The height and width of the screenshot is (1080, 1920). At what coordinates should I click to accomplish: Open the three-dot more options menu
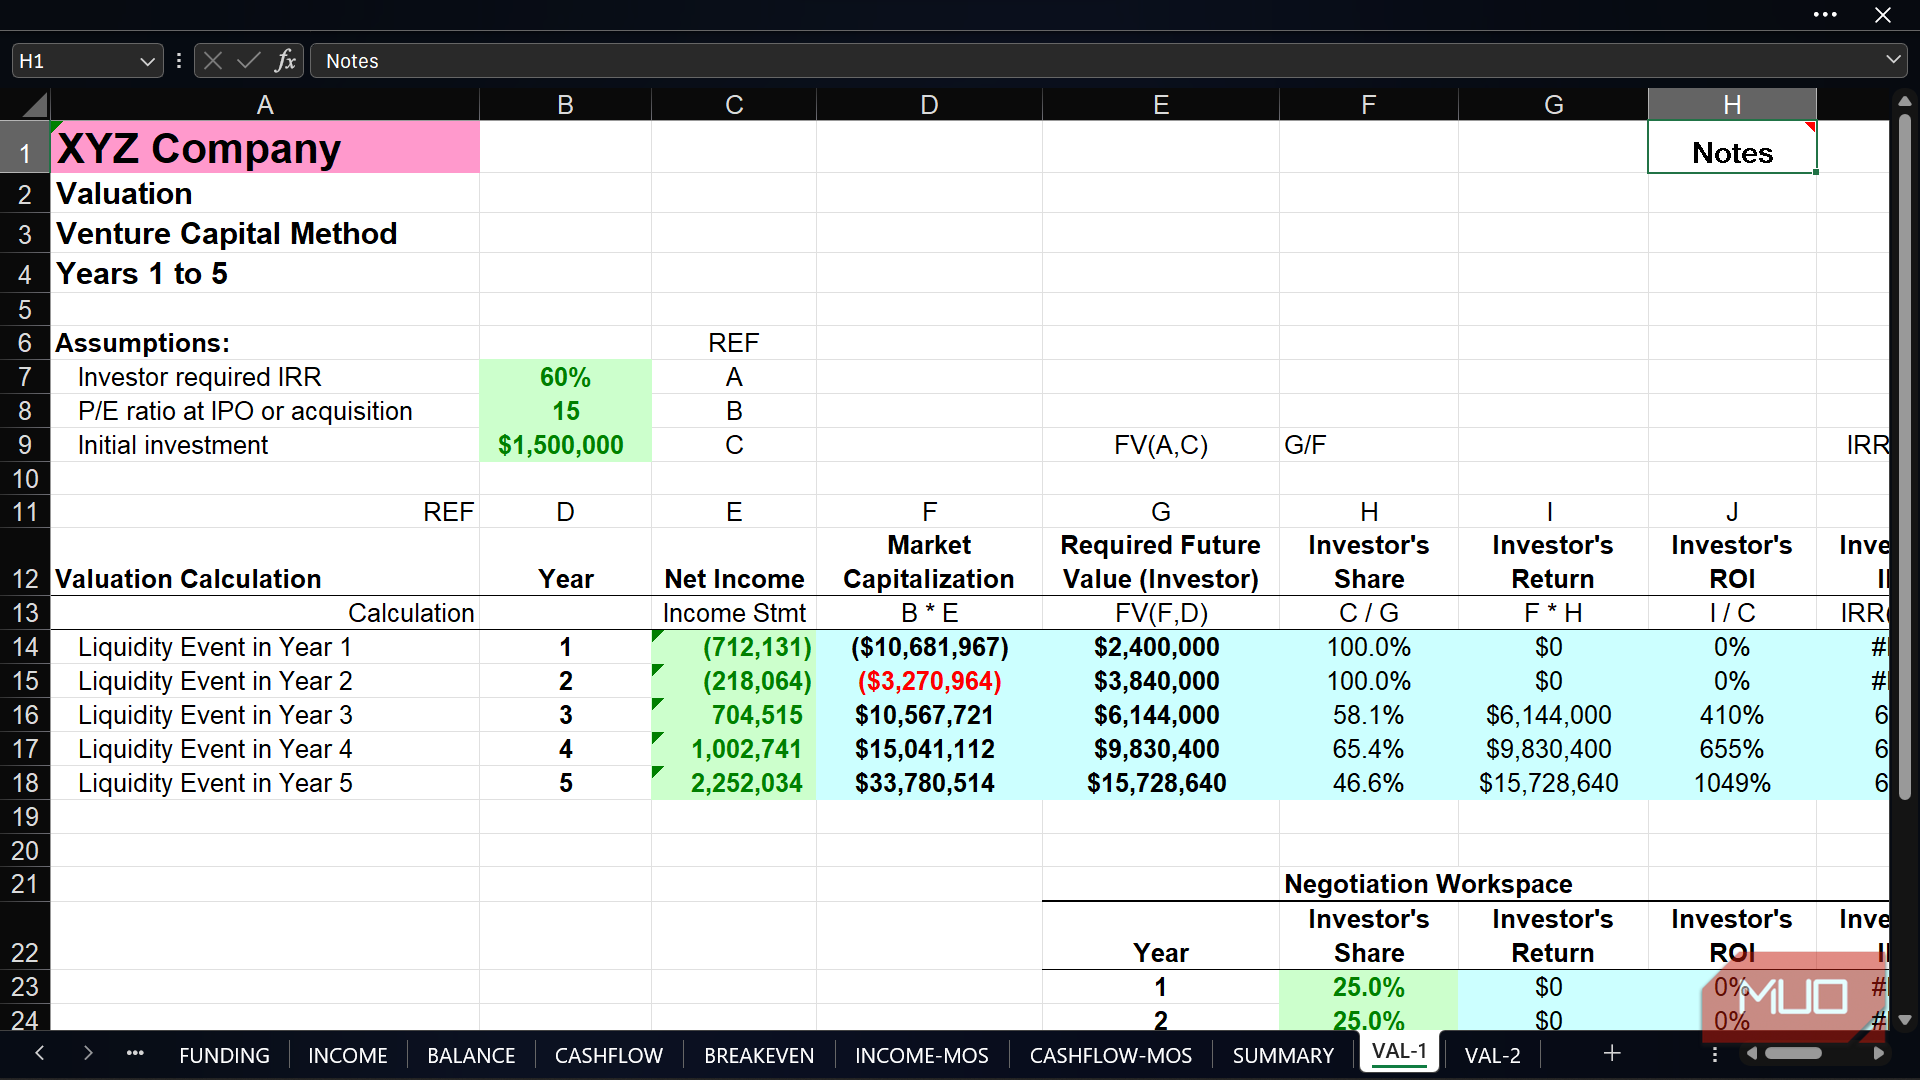click(x=1825, y=15)
